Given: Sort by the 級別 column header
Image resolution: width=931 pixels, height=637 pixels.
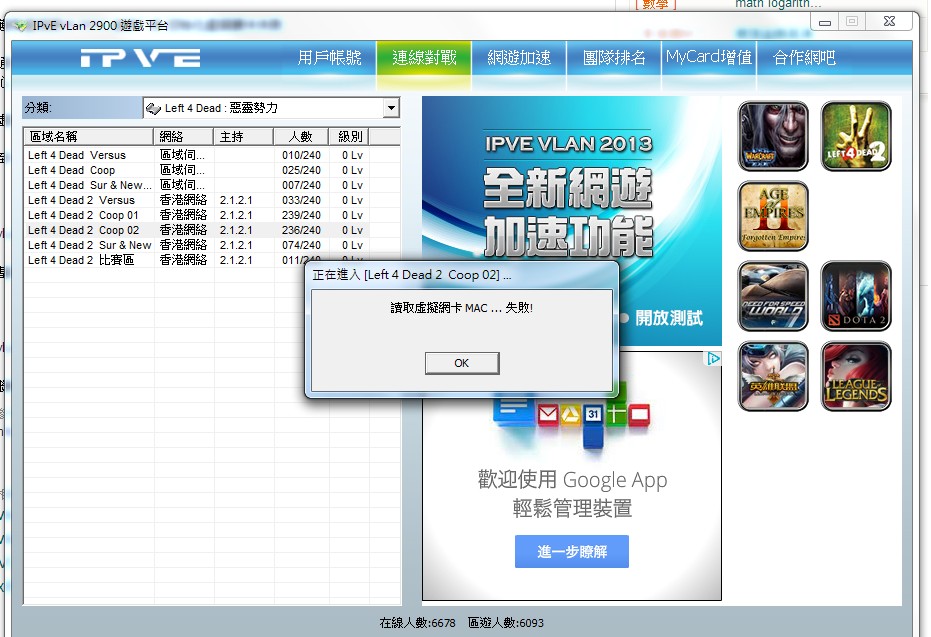Looking at the screenshot, I should [349, 137].
